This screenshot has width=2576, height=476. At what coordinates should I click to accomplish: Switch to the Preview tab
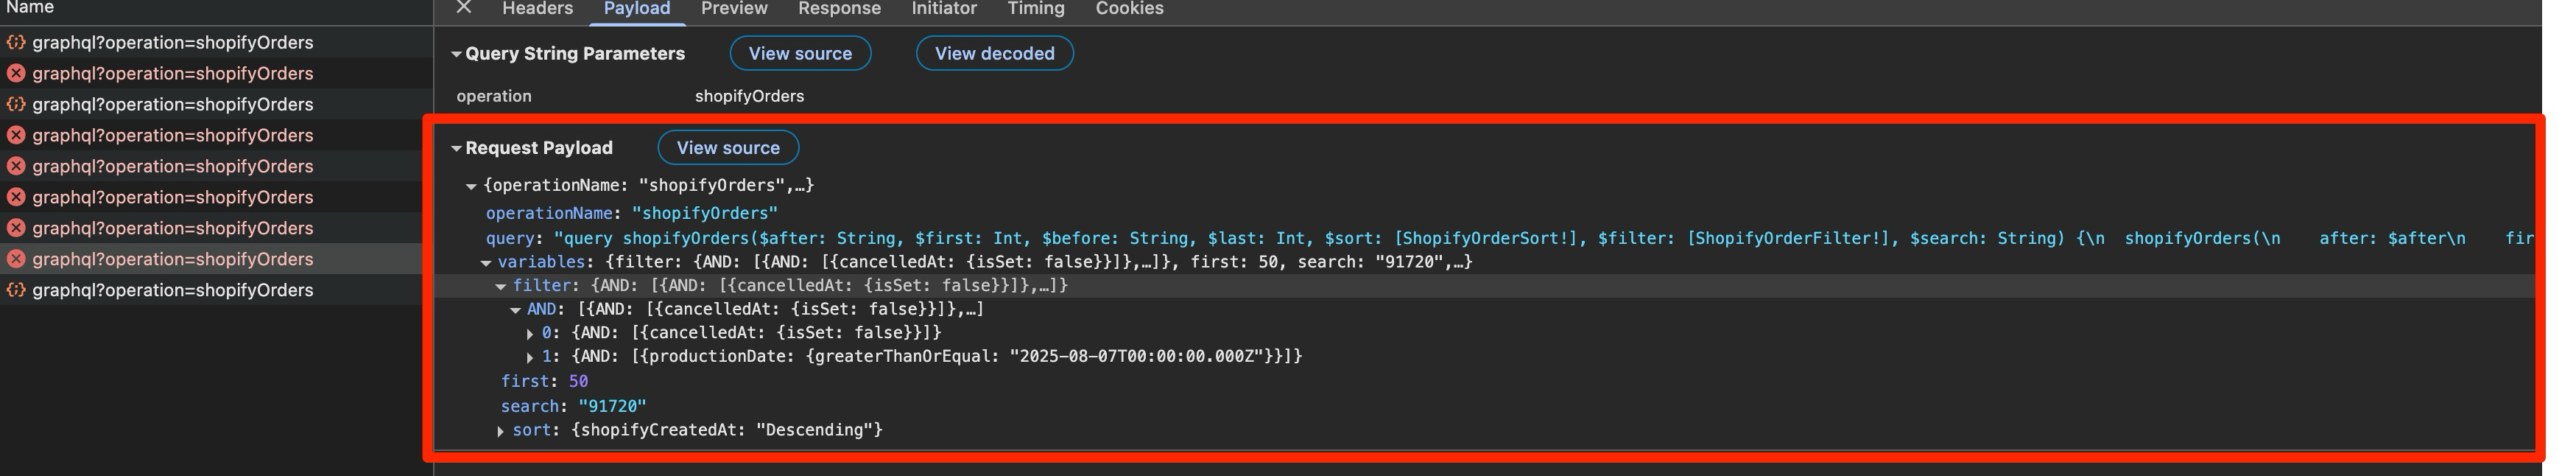(x=734, y=8)
